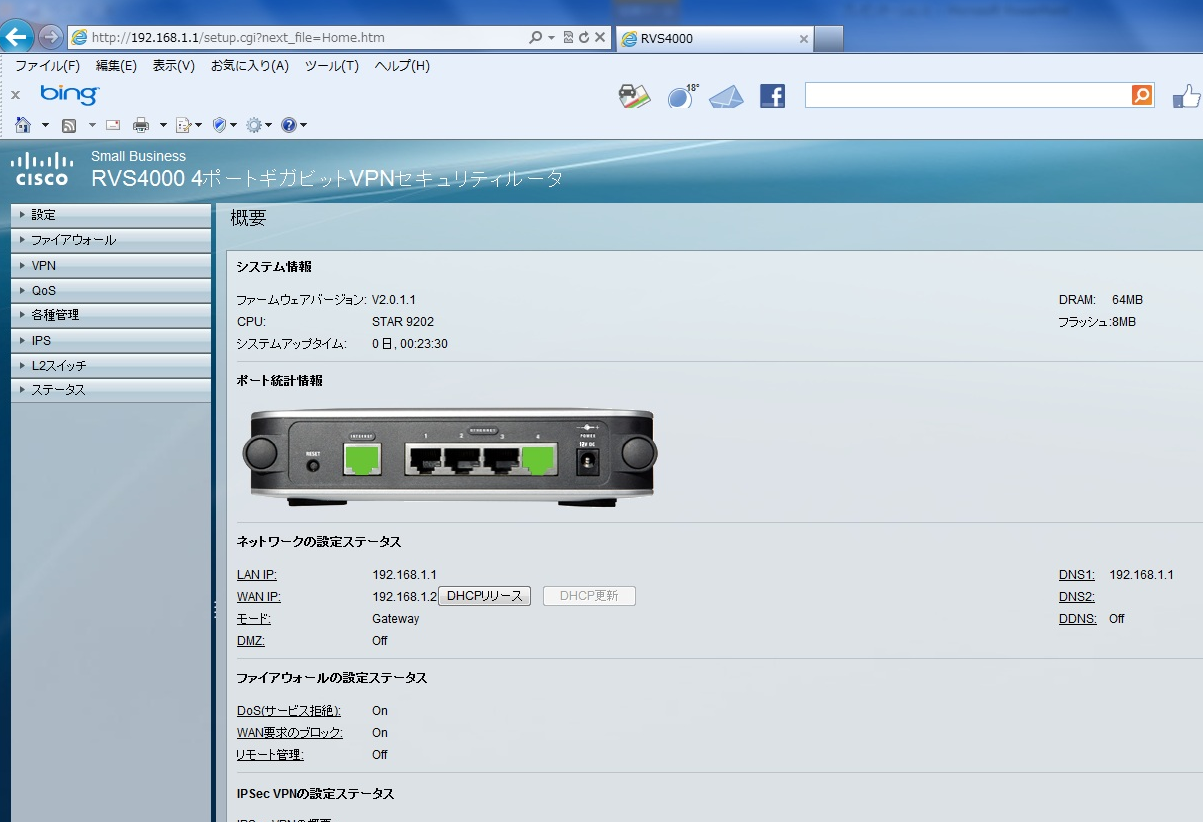This screenshot has height=822, width=1203.
Task: Expand the ステータス sidebar section
Action: (111, 390)
